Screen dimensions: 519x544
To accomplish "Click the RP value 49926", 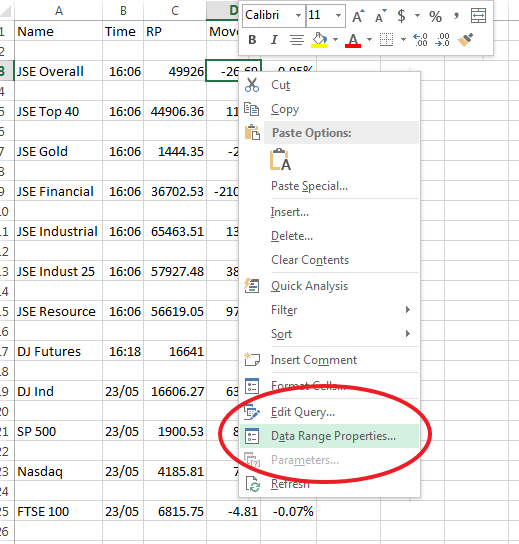I will [x=175, y=71].
